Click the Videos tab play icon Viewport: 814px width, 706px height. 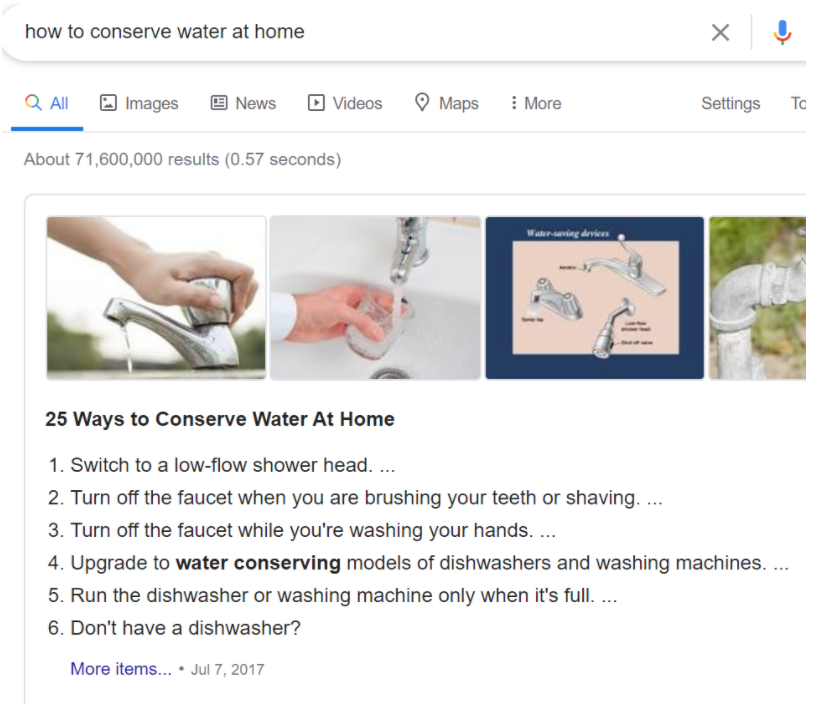pos(316,103)
